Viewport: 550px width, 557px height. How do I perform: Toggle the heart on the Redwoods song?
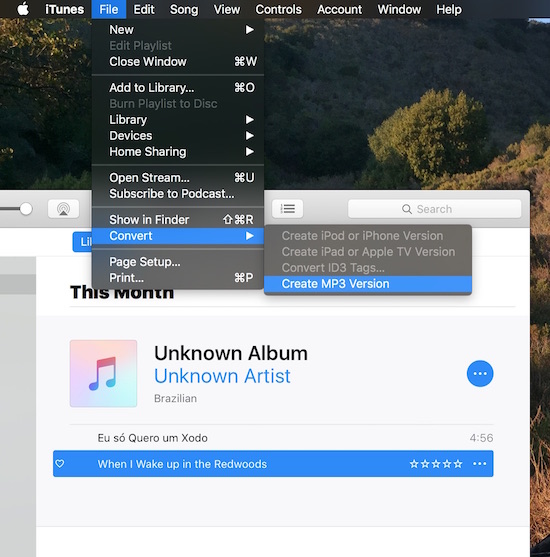(x=60, y=464)
